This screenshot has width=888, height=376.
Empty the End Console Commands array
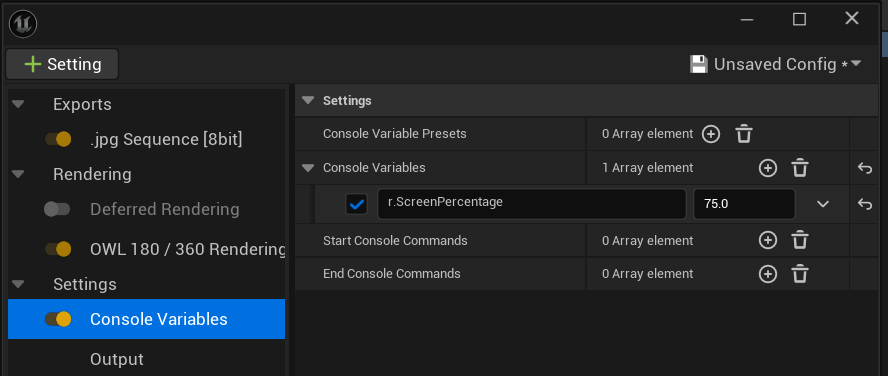(x=800, y=274)
